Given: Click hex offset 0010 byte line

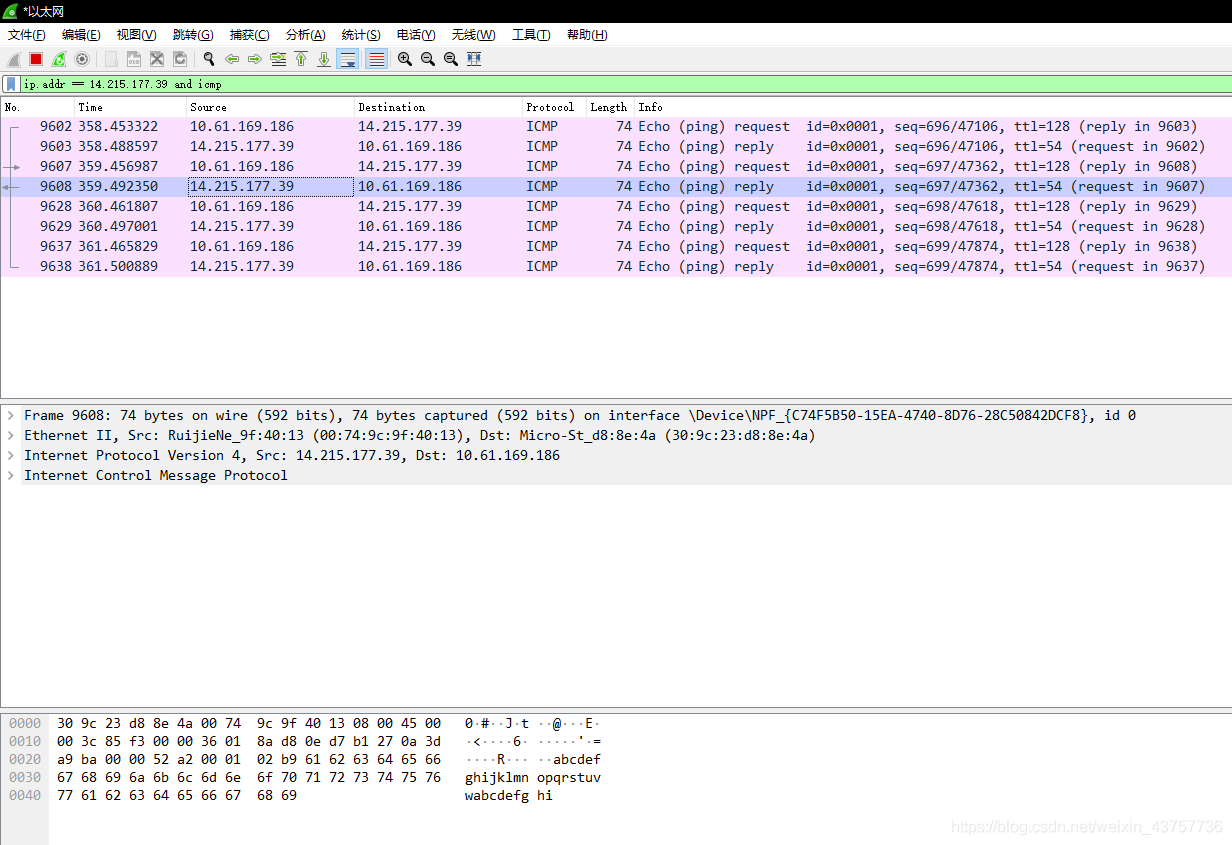Looking at the screenshot, I should coord(249,741).
